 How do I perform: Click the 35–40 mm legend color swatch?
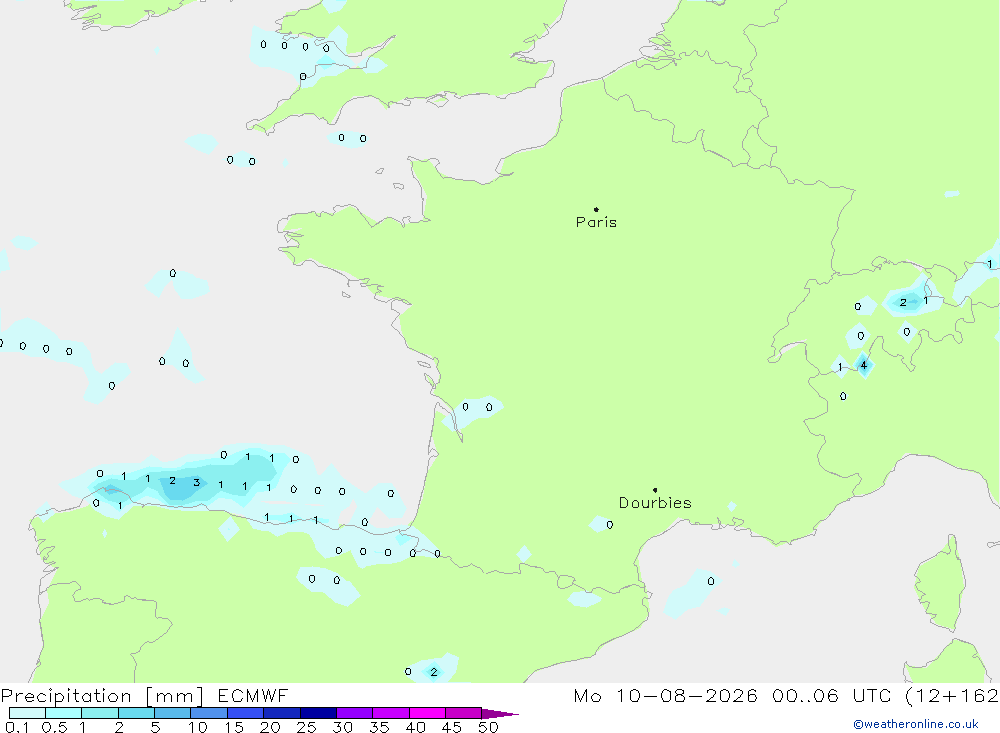390,713
